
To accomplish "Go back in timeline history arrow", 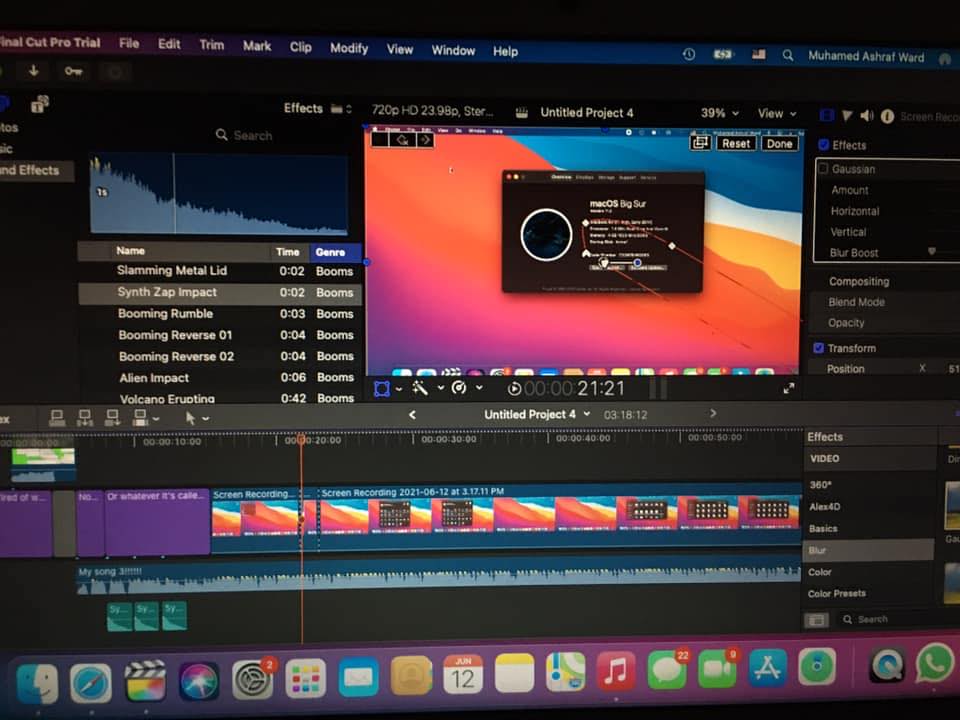I will (x=413, y=414).
